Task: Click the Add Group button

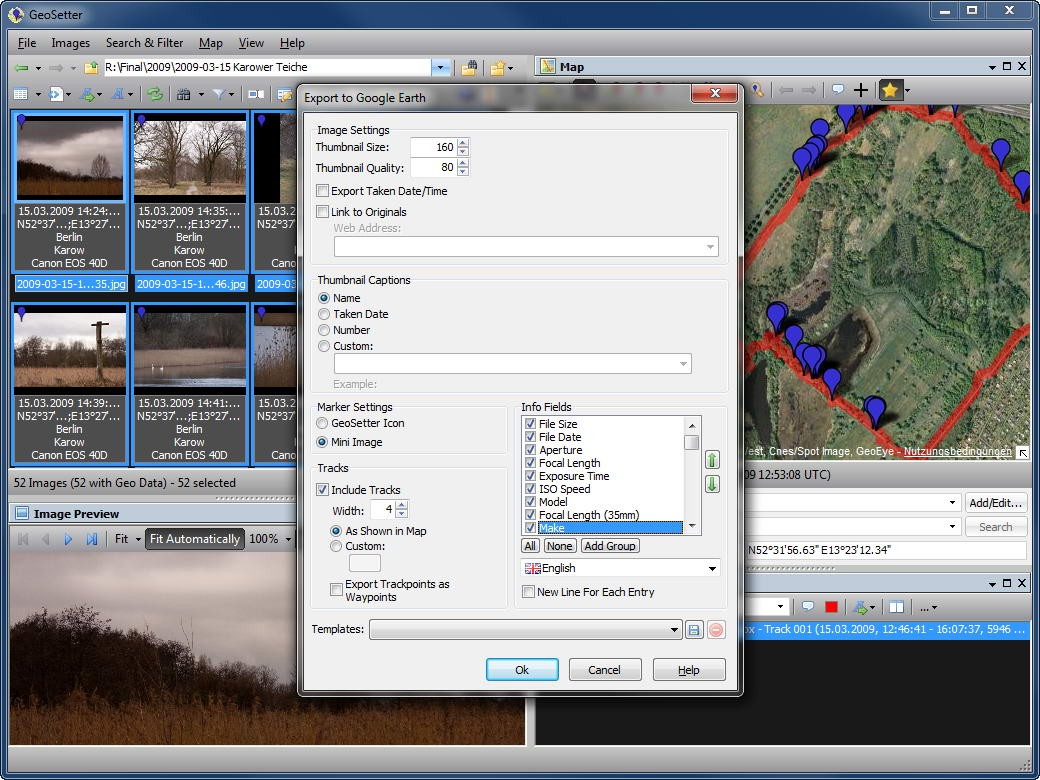Action: (x=610, y=546)
